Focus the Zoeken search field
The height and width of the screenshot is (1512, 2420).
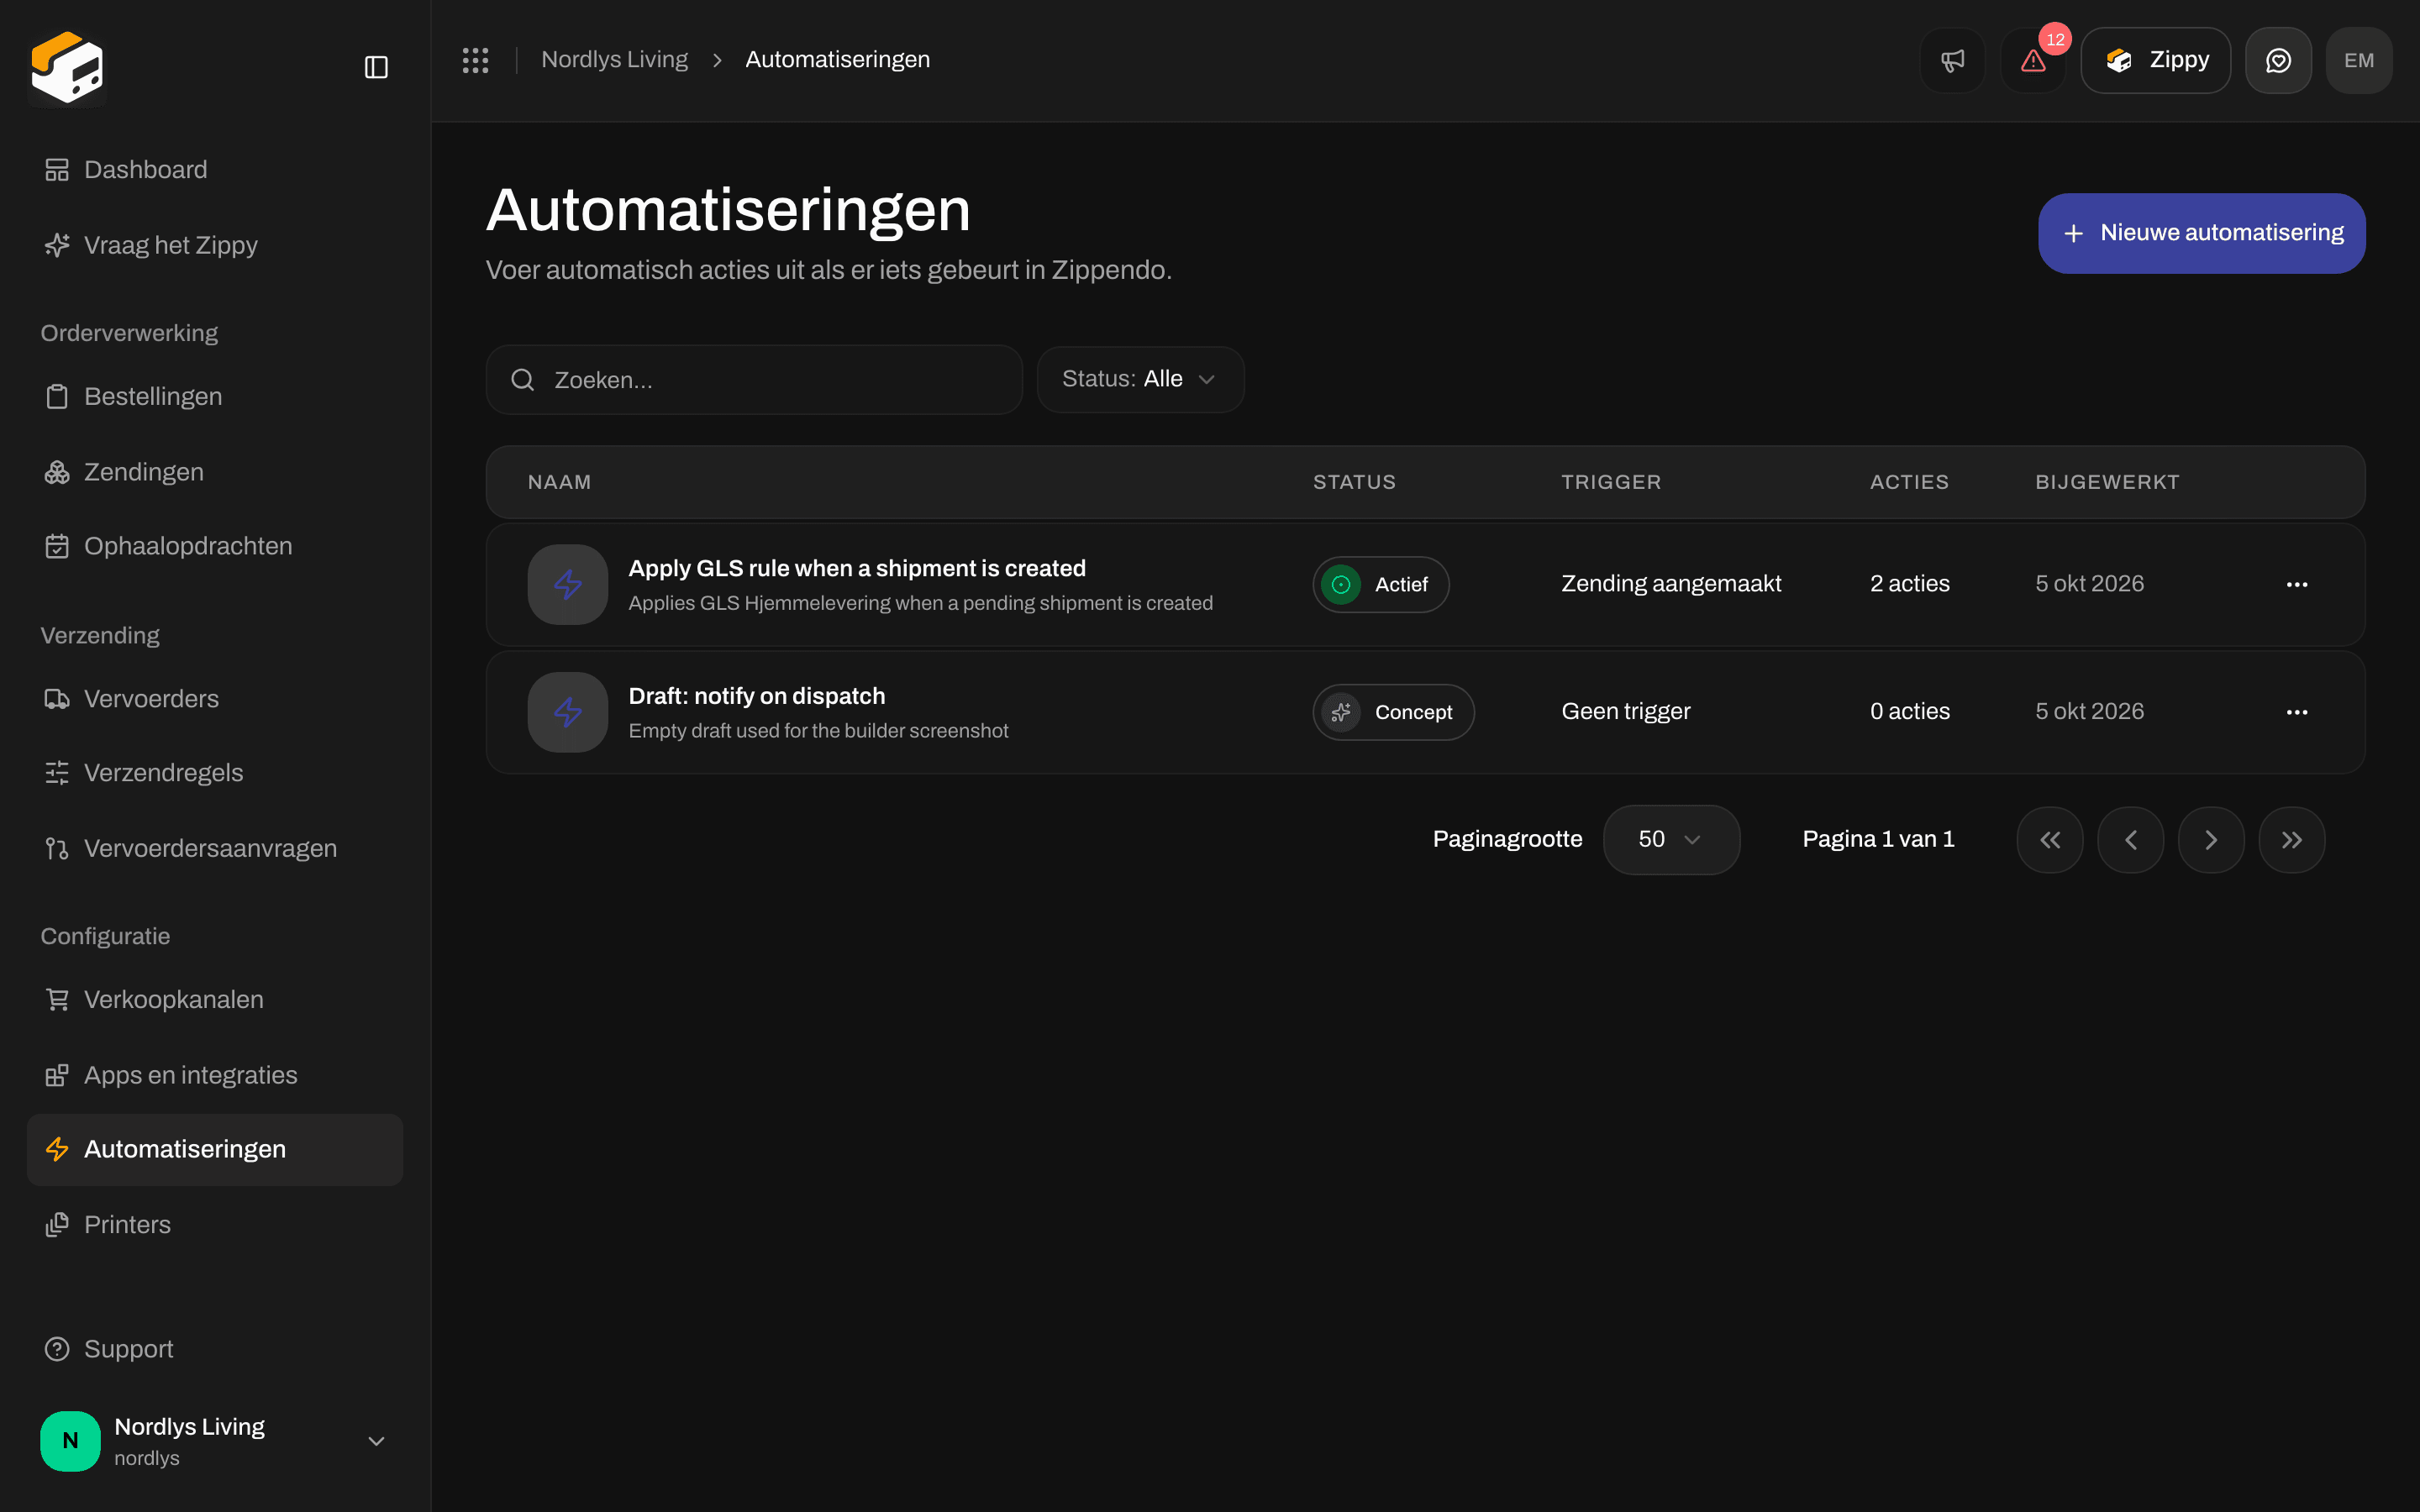[x=754, y=380]
